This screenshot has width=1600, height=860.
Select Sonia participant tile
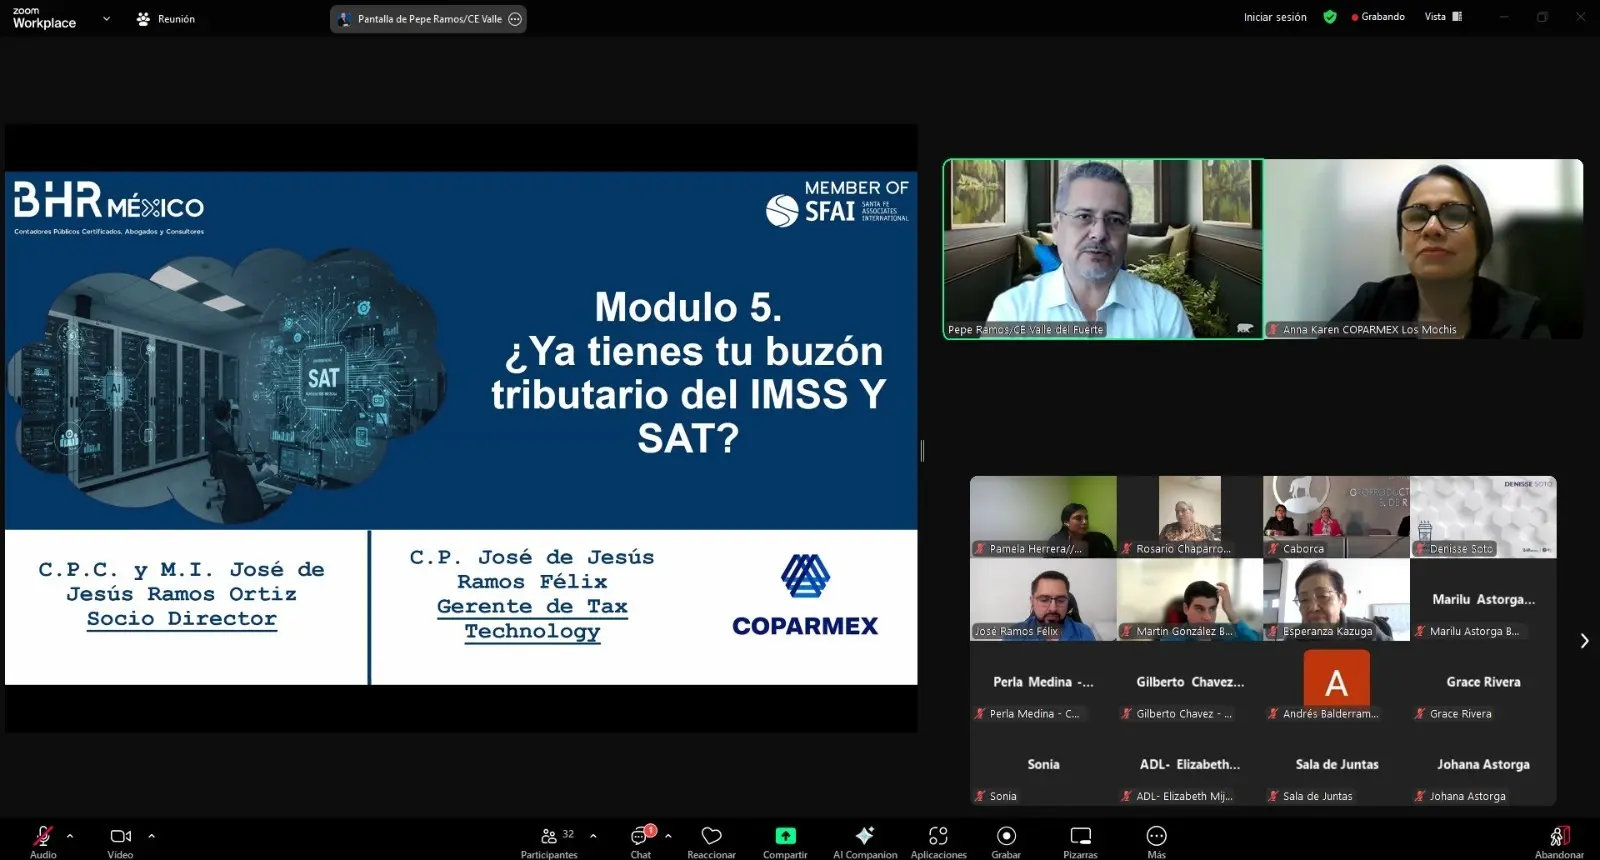1043,765
